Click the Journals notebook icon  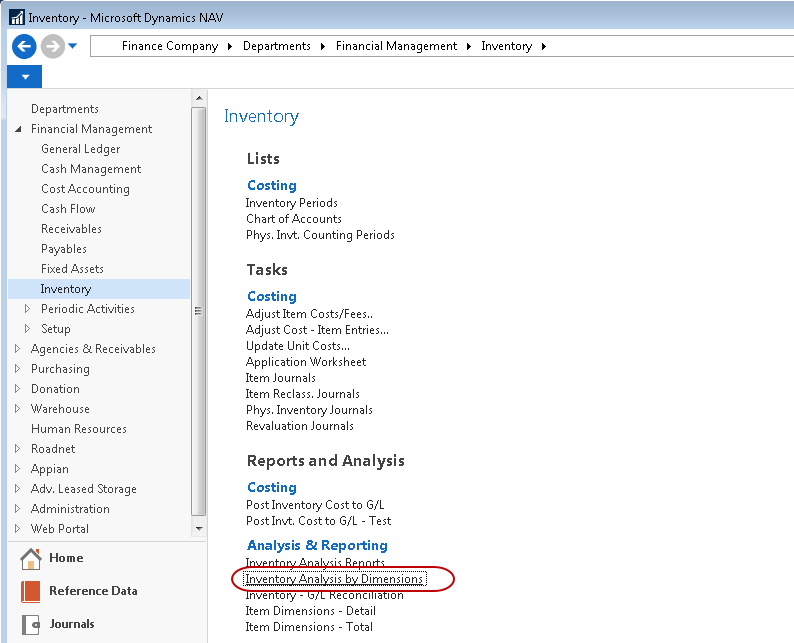pos(30,624)
